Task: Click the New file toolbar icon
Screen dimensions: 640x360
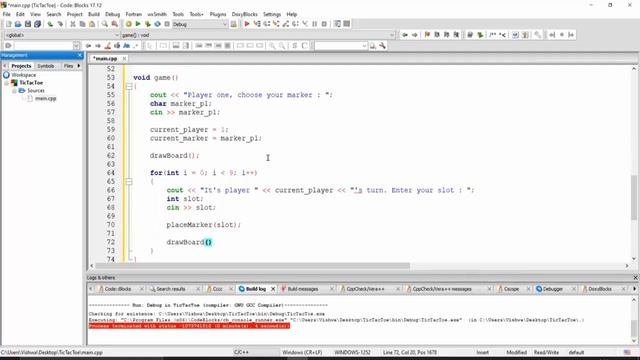Action: 8,24
